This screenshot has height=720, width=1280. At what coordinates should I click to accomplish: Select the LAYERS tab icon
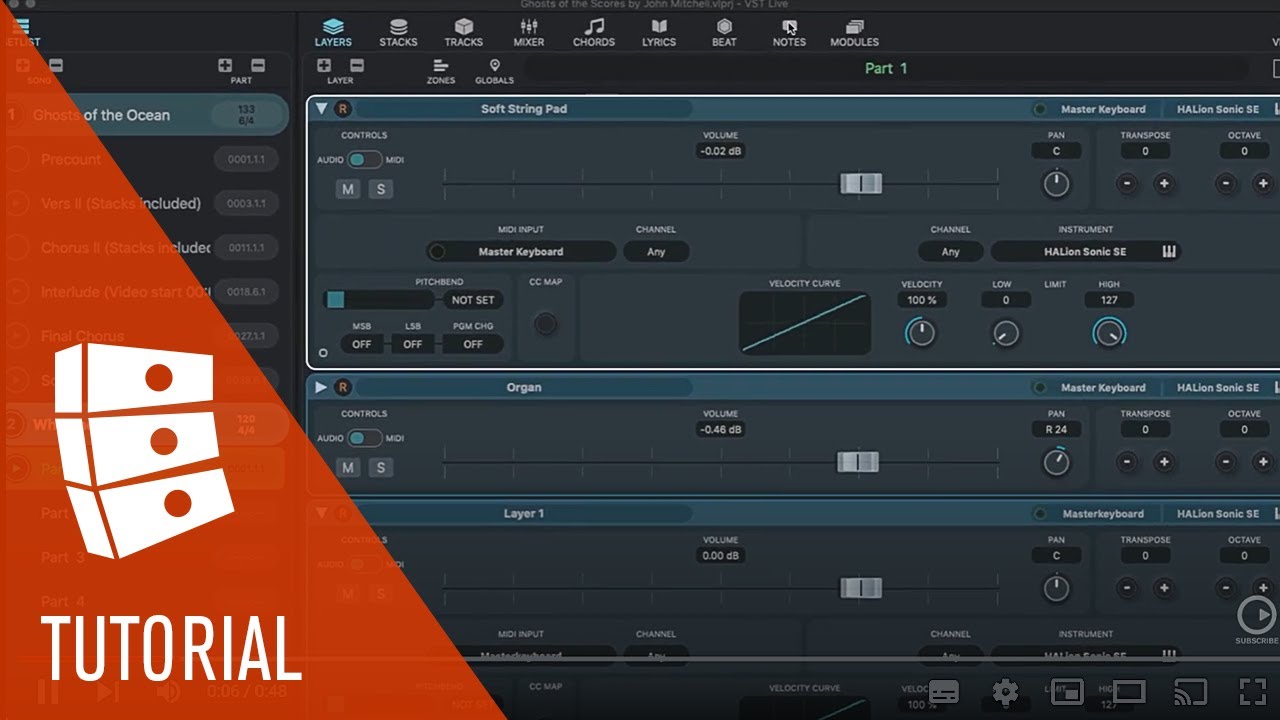tap(333, 27)
